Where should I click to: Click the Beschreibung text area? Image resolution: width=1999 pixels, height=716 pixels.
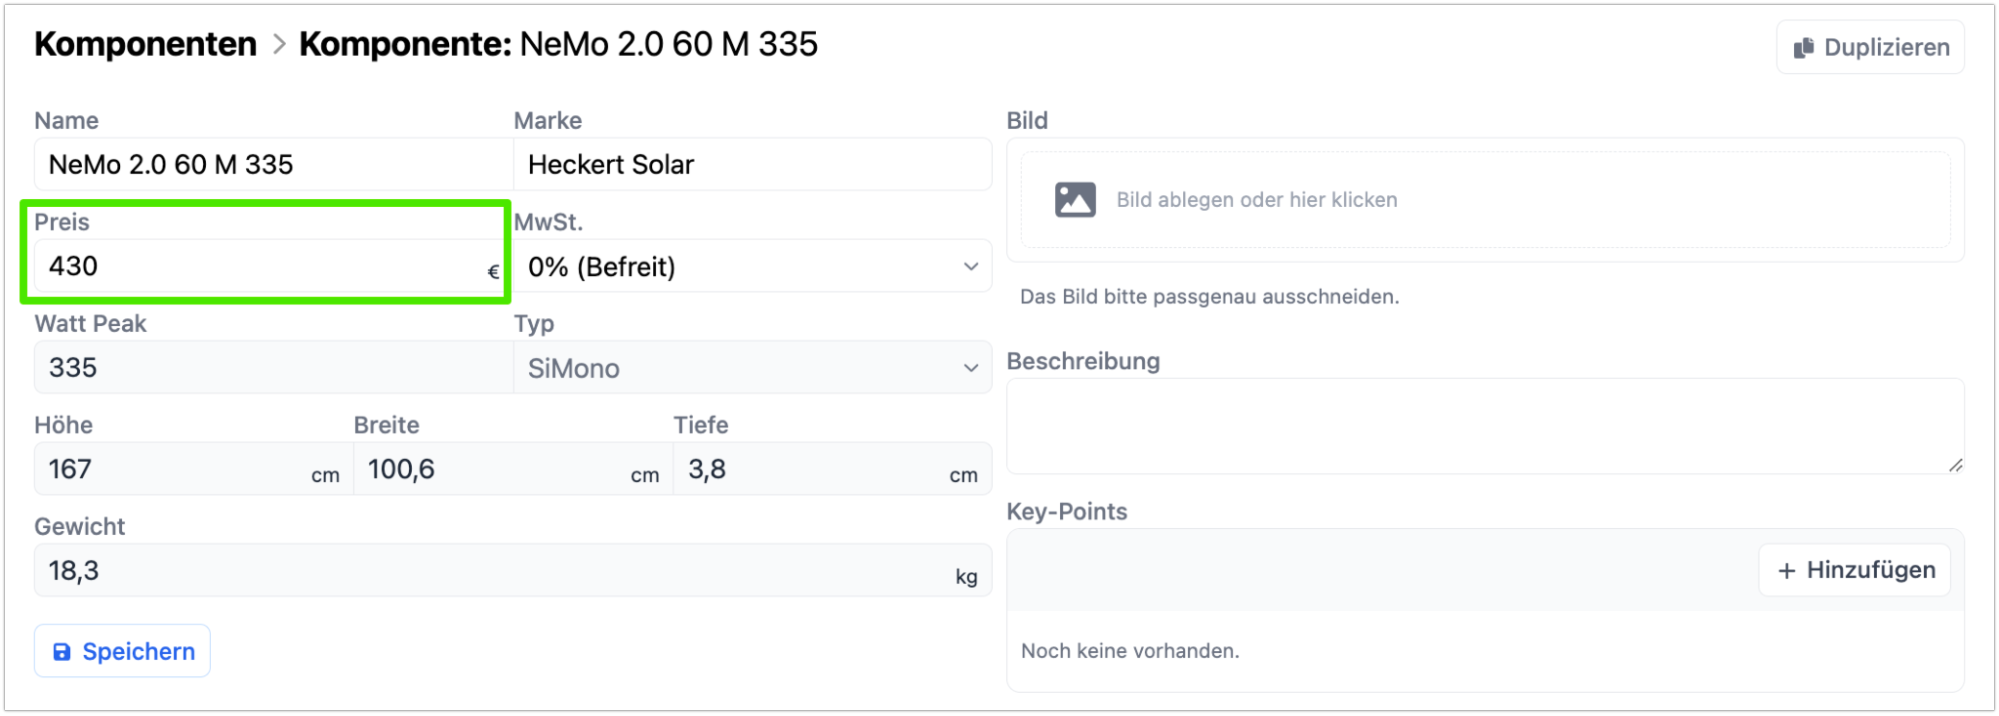pyautogui.click(x=1484, y=426)
